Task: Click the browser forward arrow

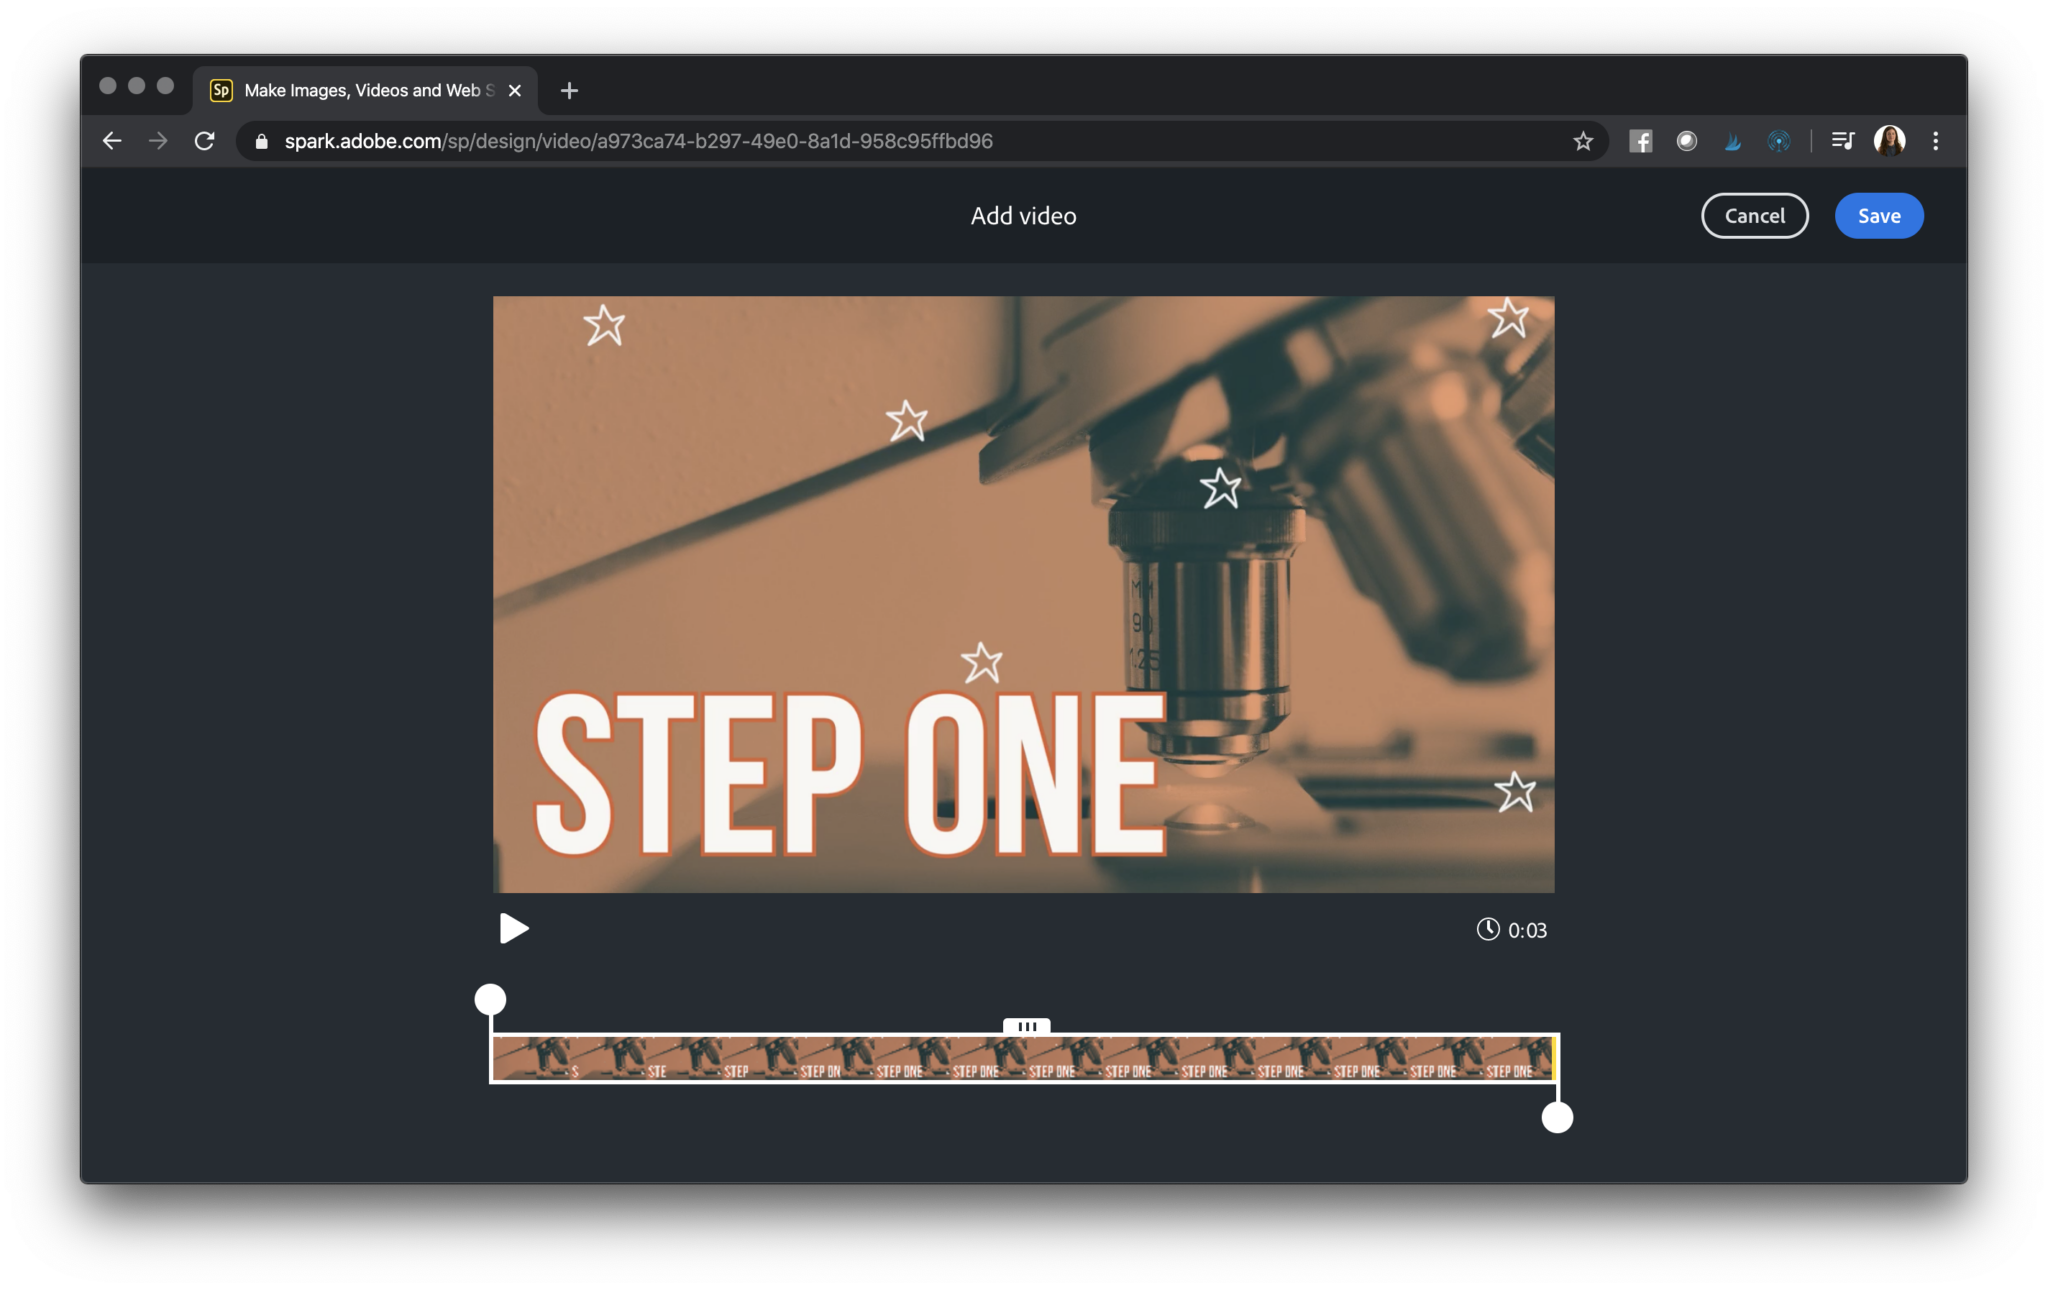Action: pos(158,141)
